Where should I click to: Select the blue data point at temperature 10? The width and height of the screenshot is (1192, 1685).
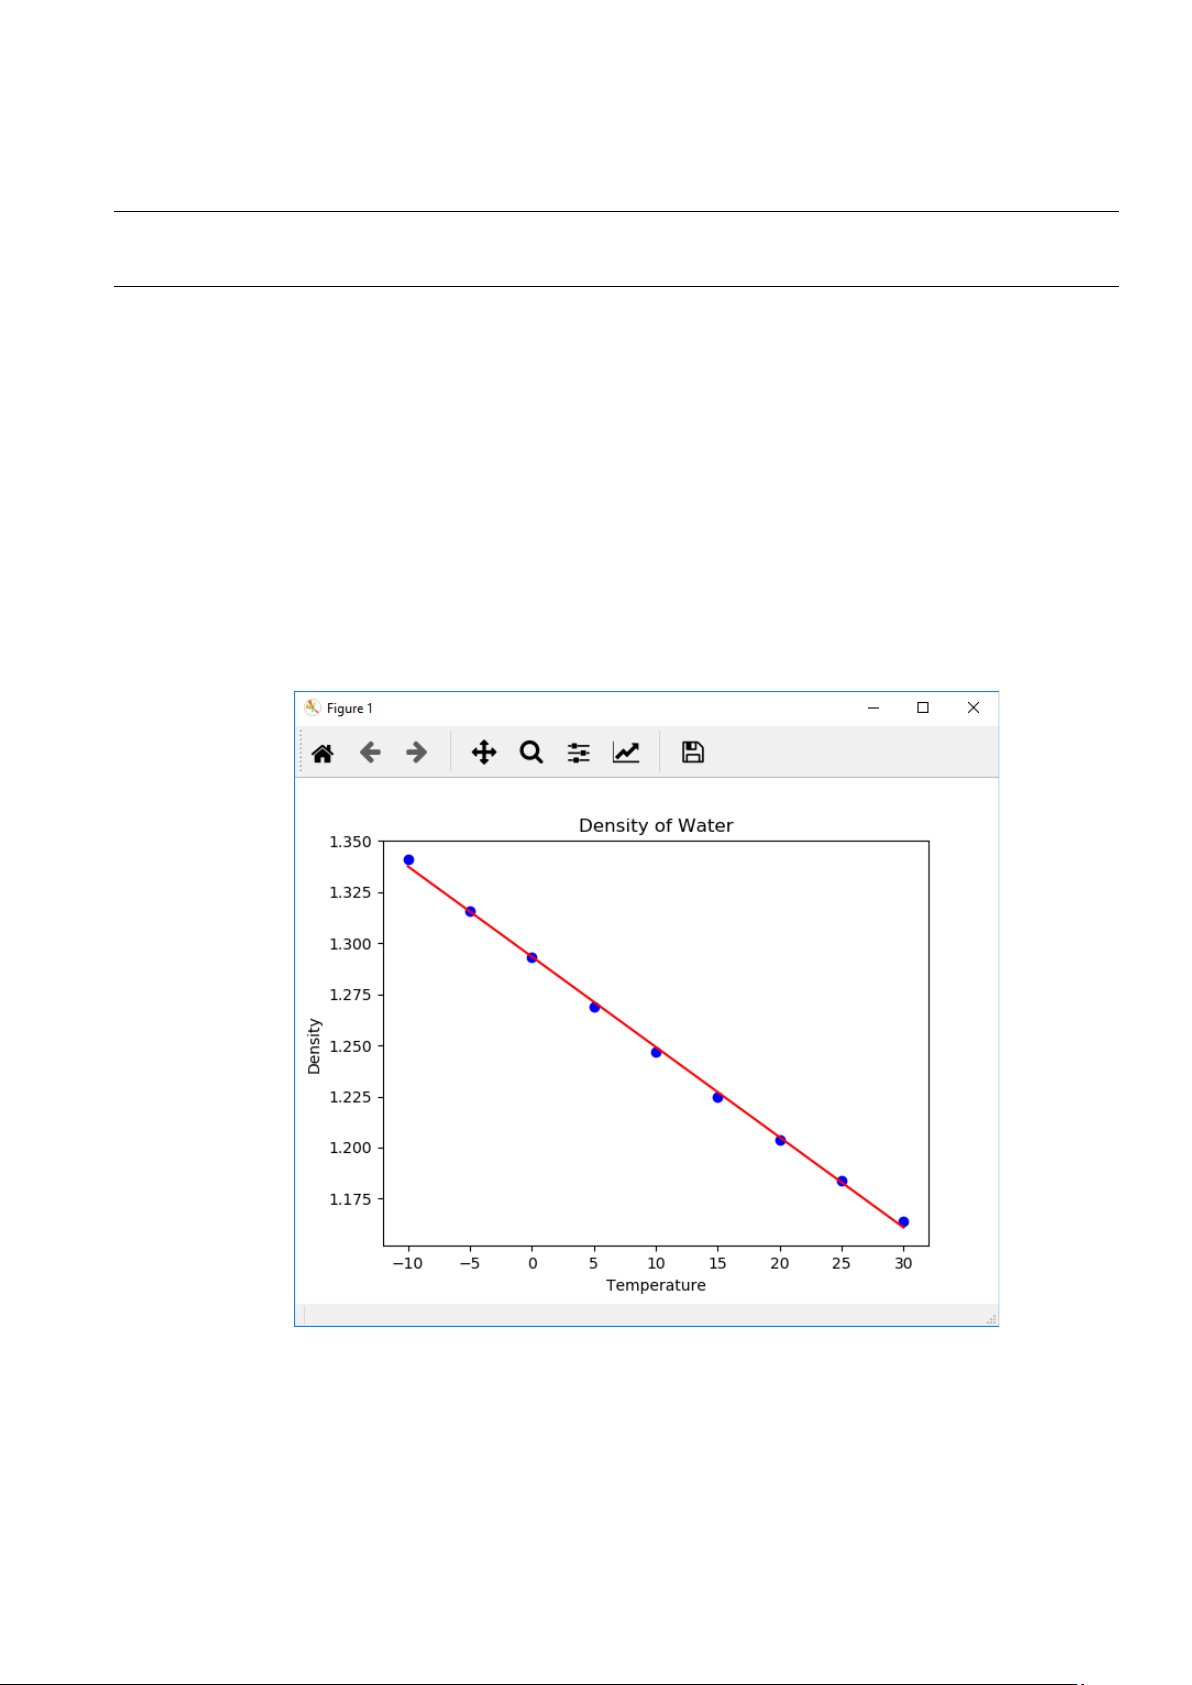pyautogui.click(x=656, y=1052)
